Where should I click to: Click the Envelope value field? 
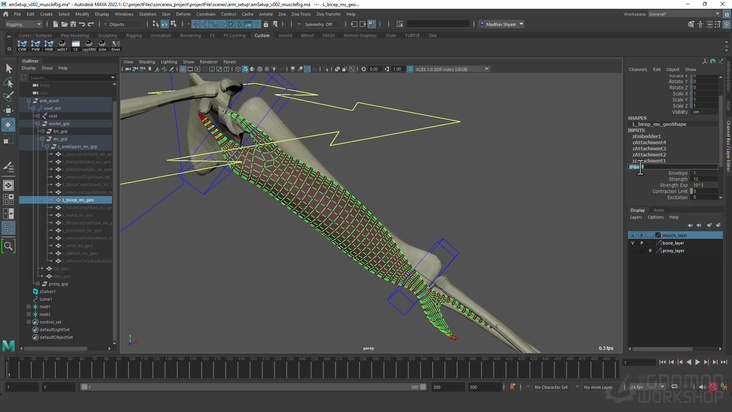(x=704, y=173)
